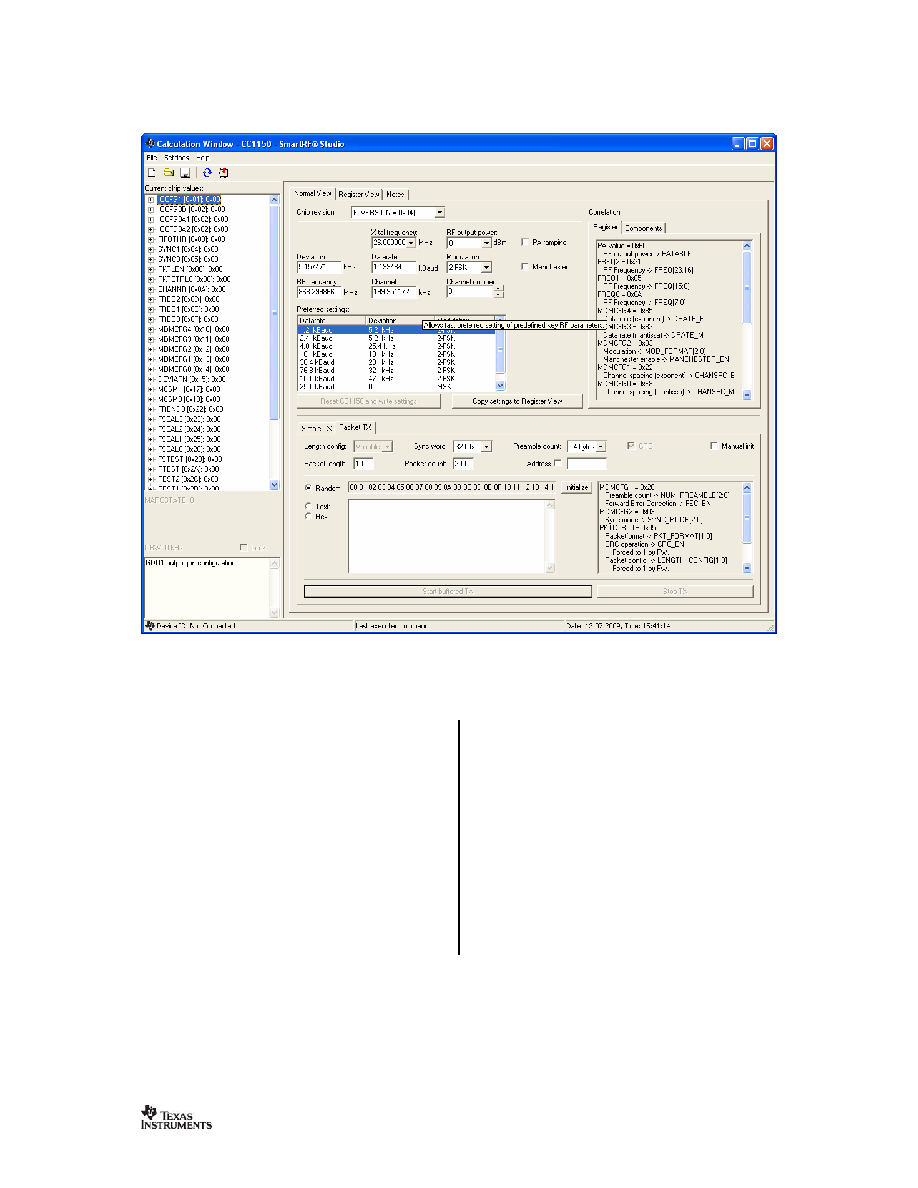Increase the Channel number with up stepper
918x1188 pixels.
(x=498, y=288)
